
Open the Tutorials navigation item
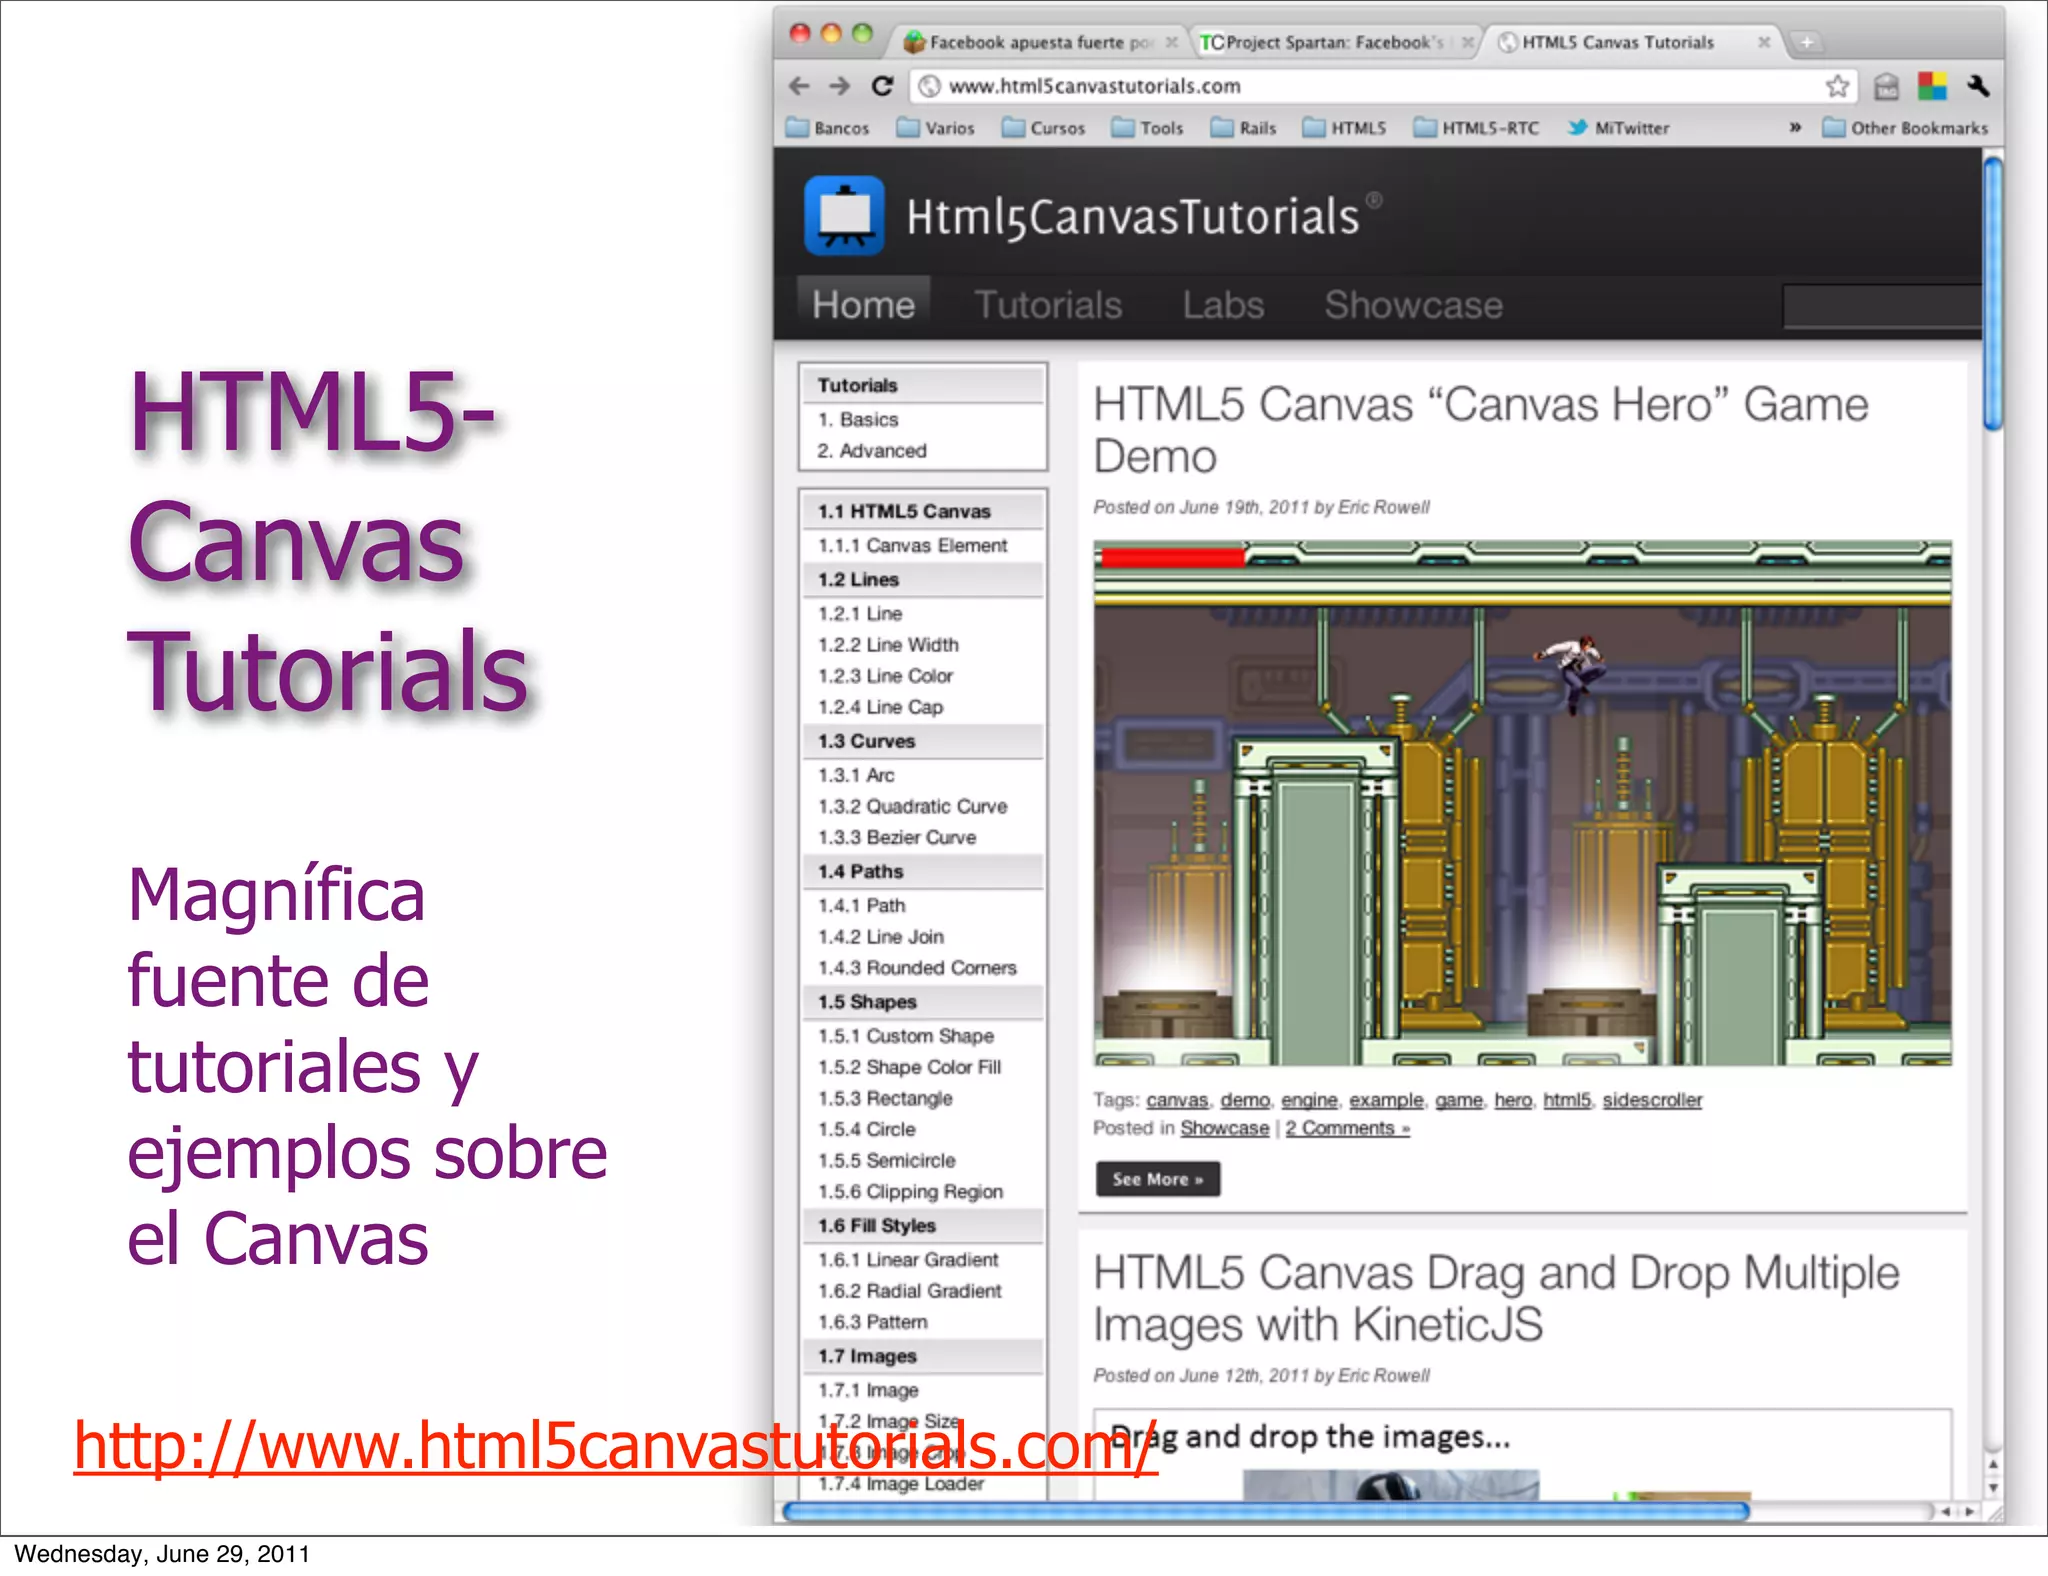1049,305
